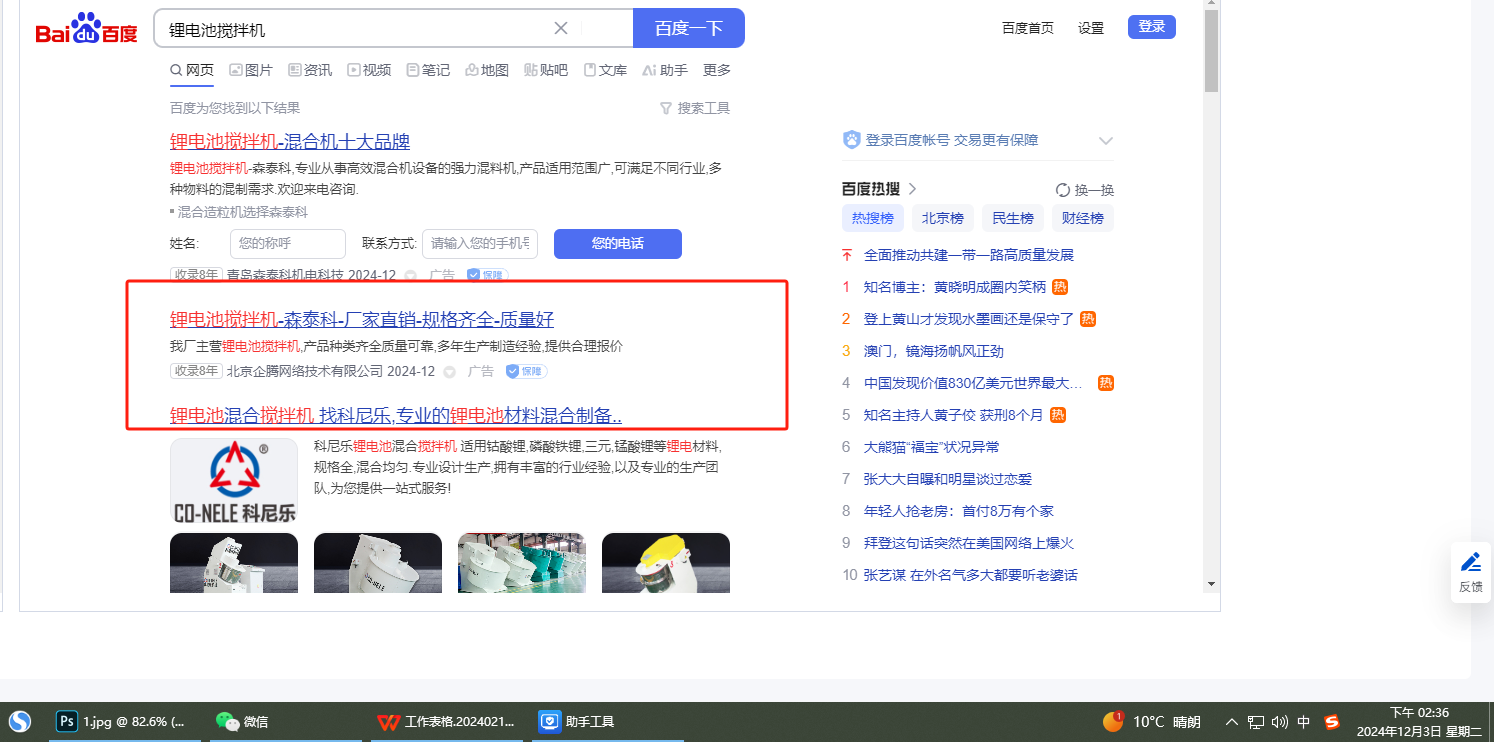Click the 您的电话 submit button
The height and width of the screenshot is (742, 1494).
coord(618,244)
